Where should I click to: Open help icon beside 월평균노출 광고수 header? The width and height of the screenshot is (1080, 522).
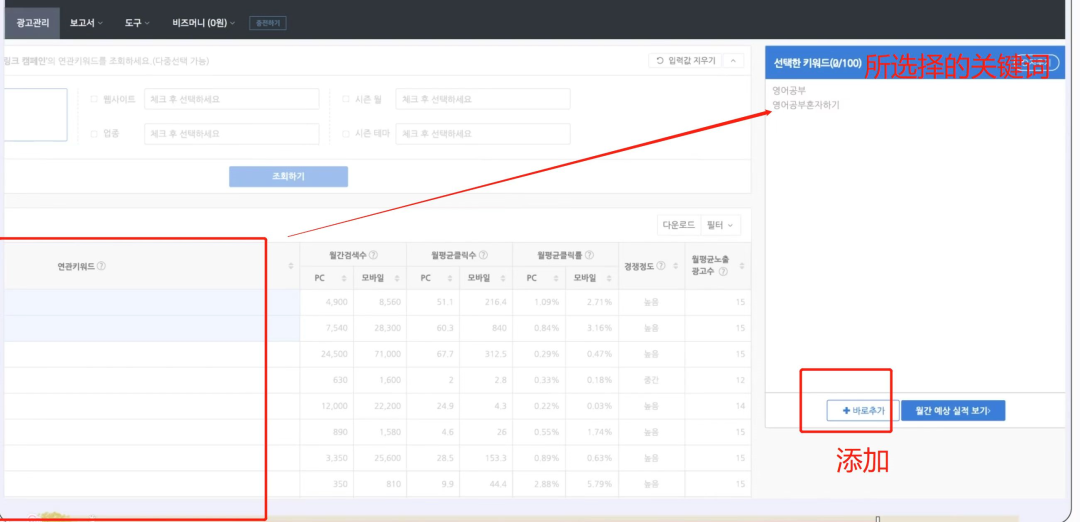coord(723,272)
